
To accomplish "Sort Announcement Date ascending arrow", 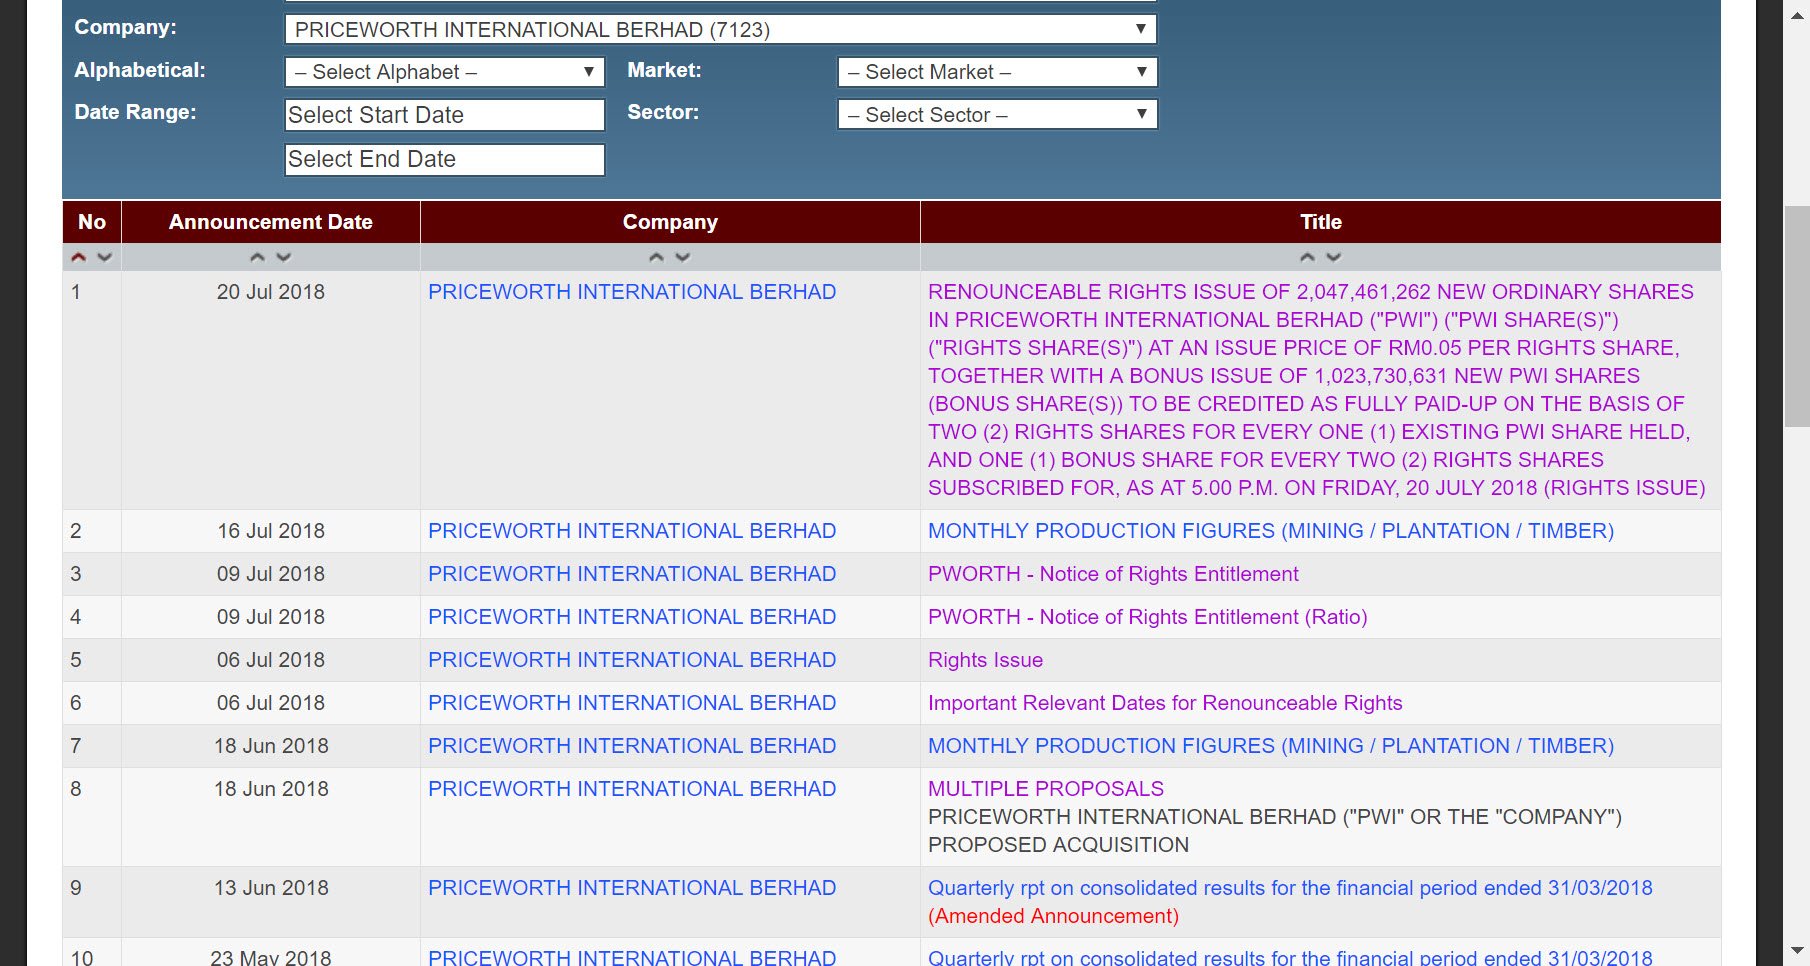I will pyautogui.click(x=257, y=257).
